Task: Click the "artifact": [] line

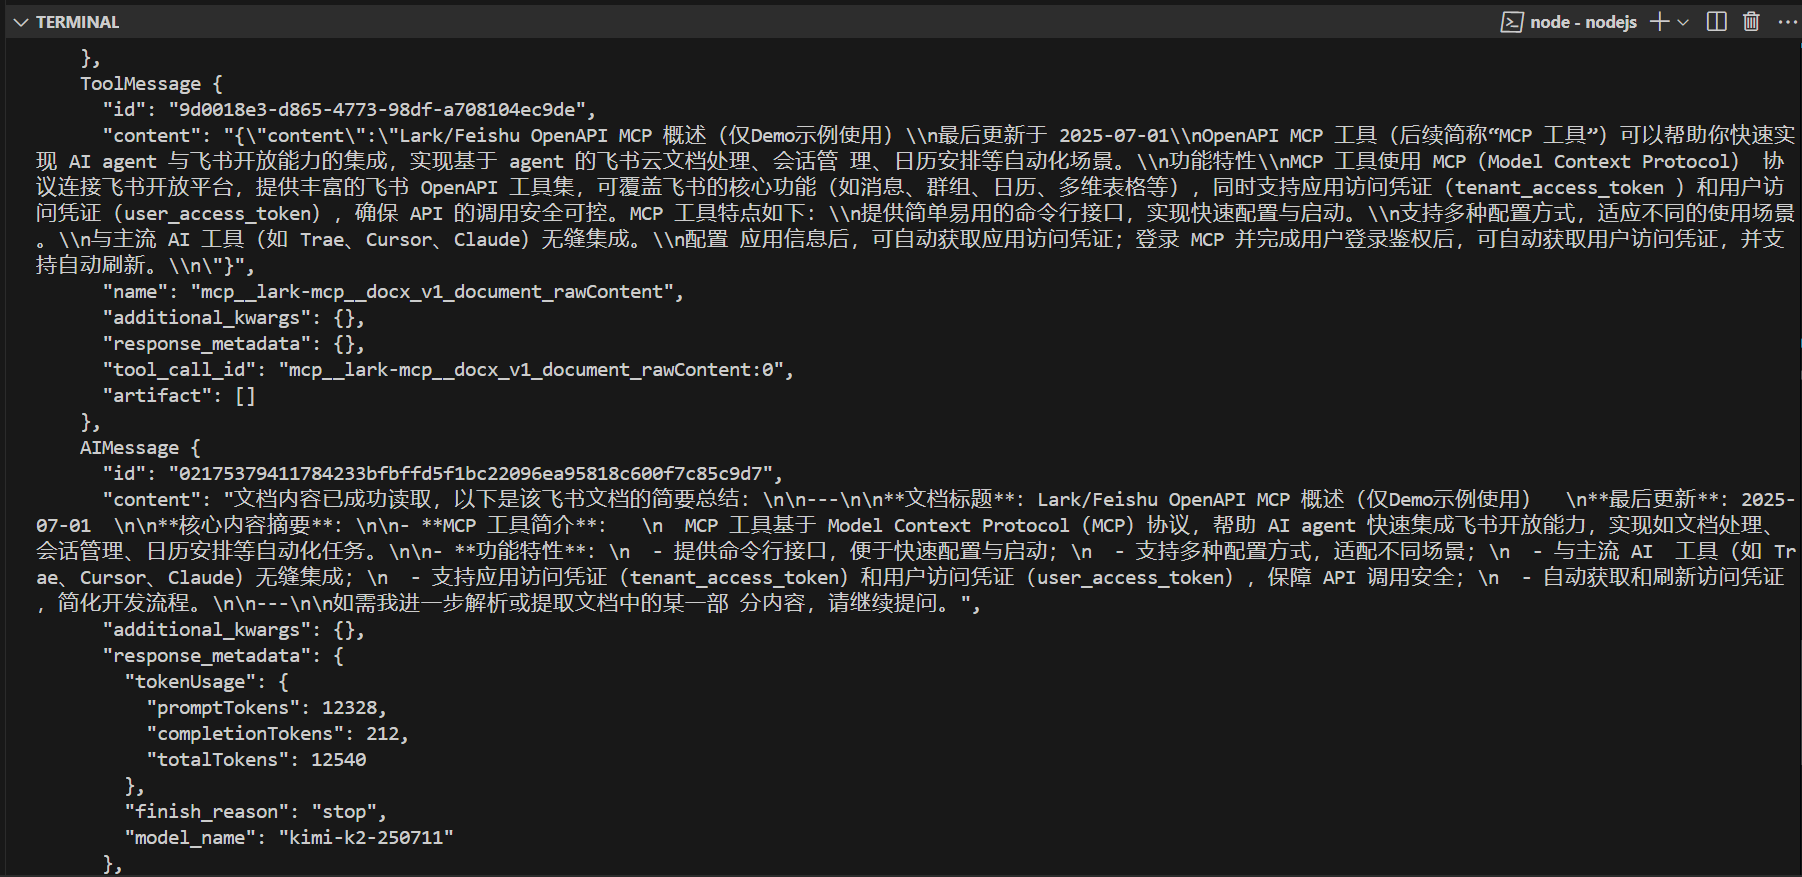Action: coord(179,396)
